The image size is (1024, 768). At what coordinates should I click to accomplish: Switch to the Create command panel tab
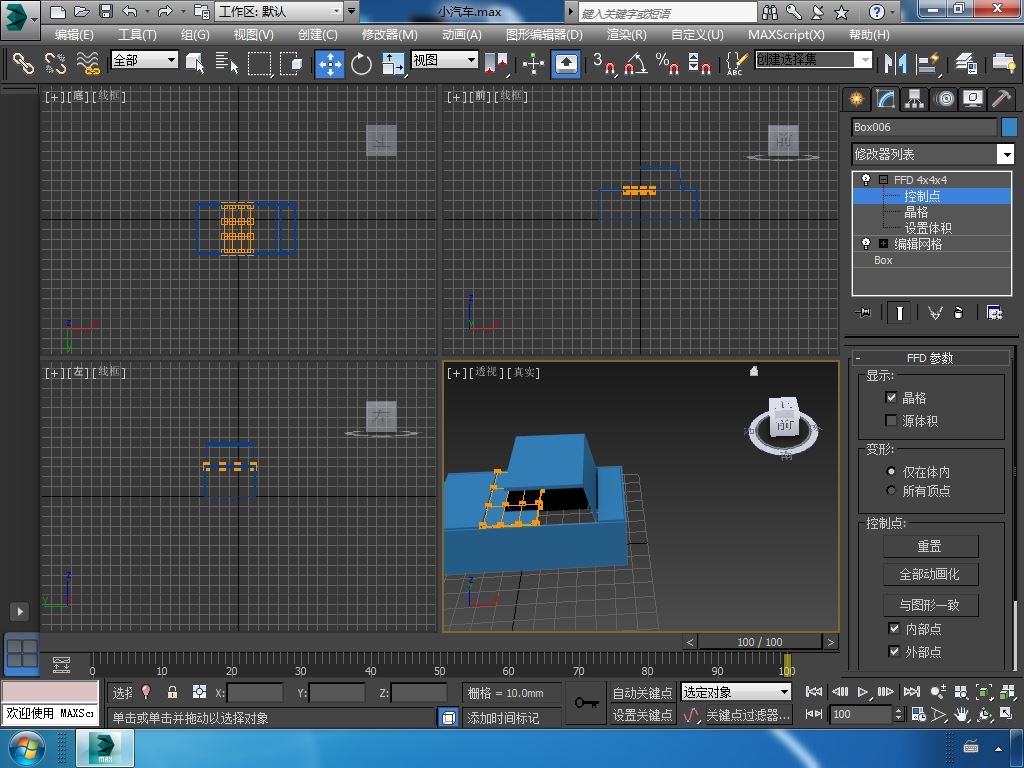point(856,99)
